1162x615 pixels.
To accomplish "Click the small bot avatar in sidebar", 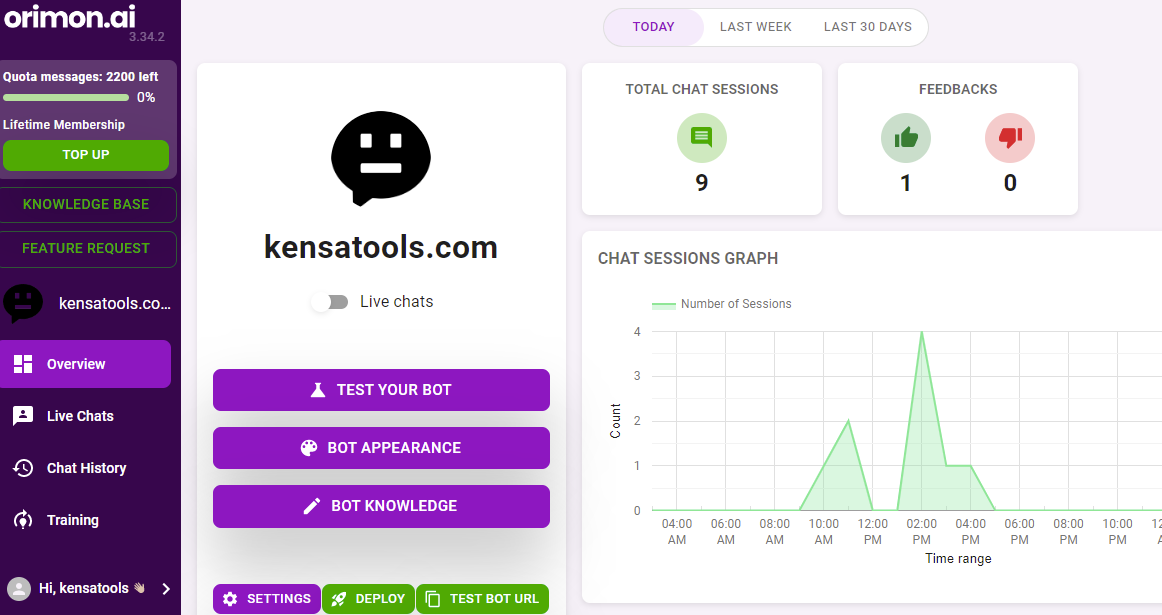I will [x=23, y=303].
